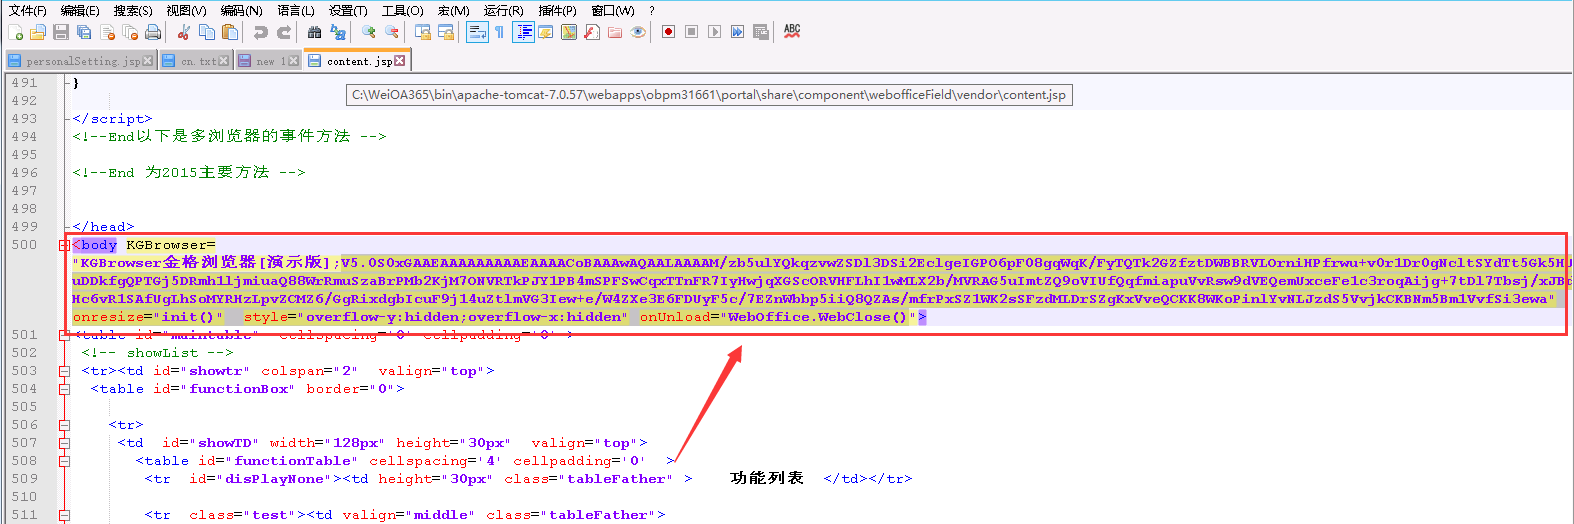The image size is (1574, 524).
Task: Toggle show all characters pilcrow icon
Action: pos(500,32)
